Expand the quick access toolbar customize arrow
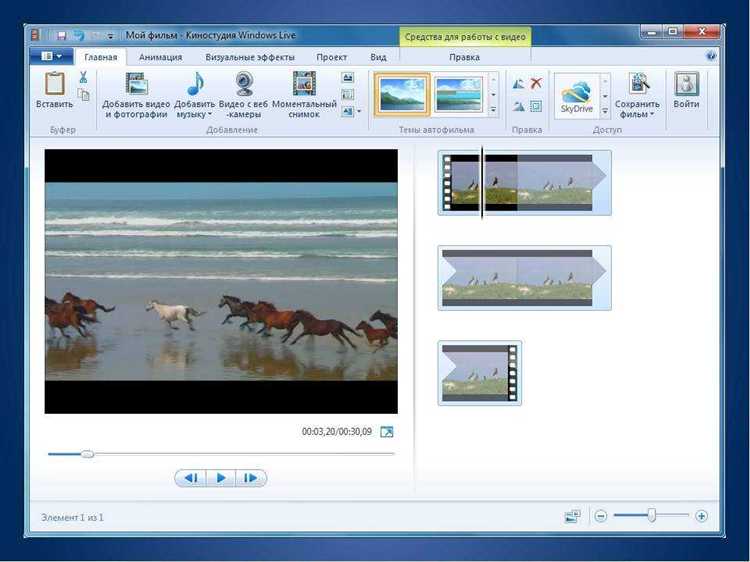Screen dimensions: 750x562 pos(110,36)
